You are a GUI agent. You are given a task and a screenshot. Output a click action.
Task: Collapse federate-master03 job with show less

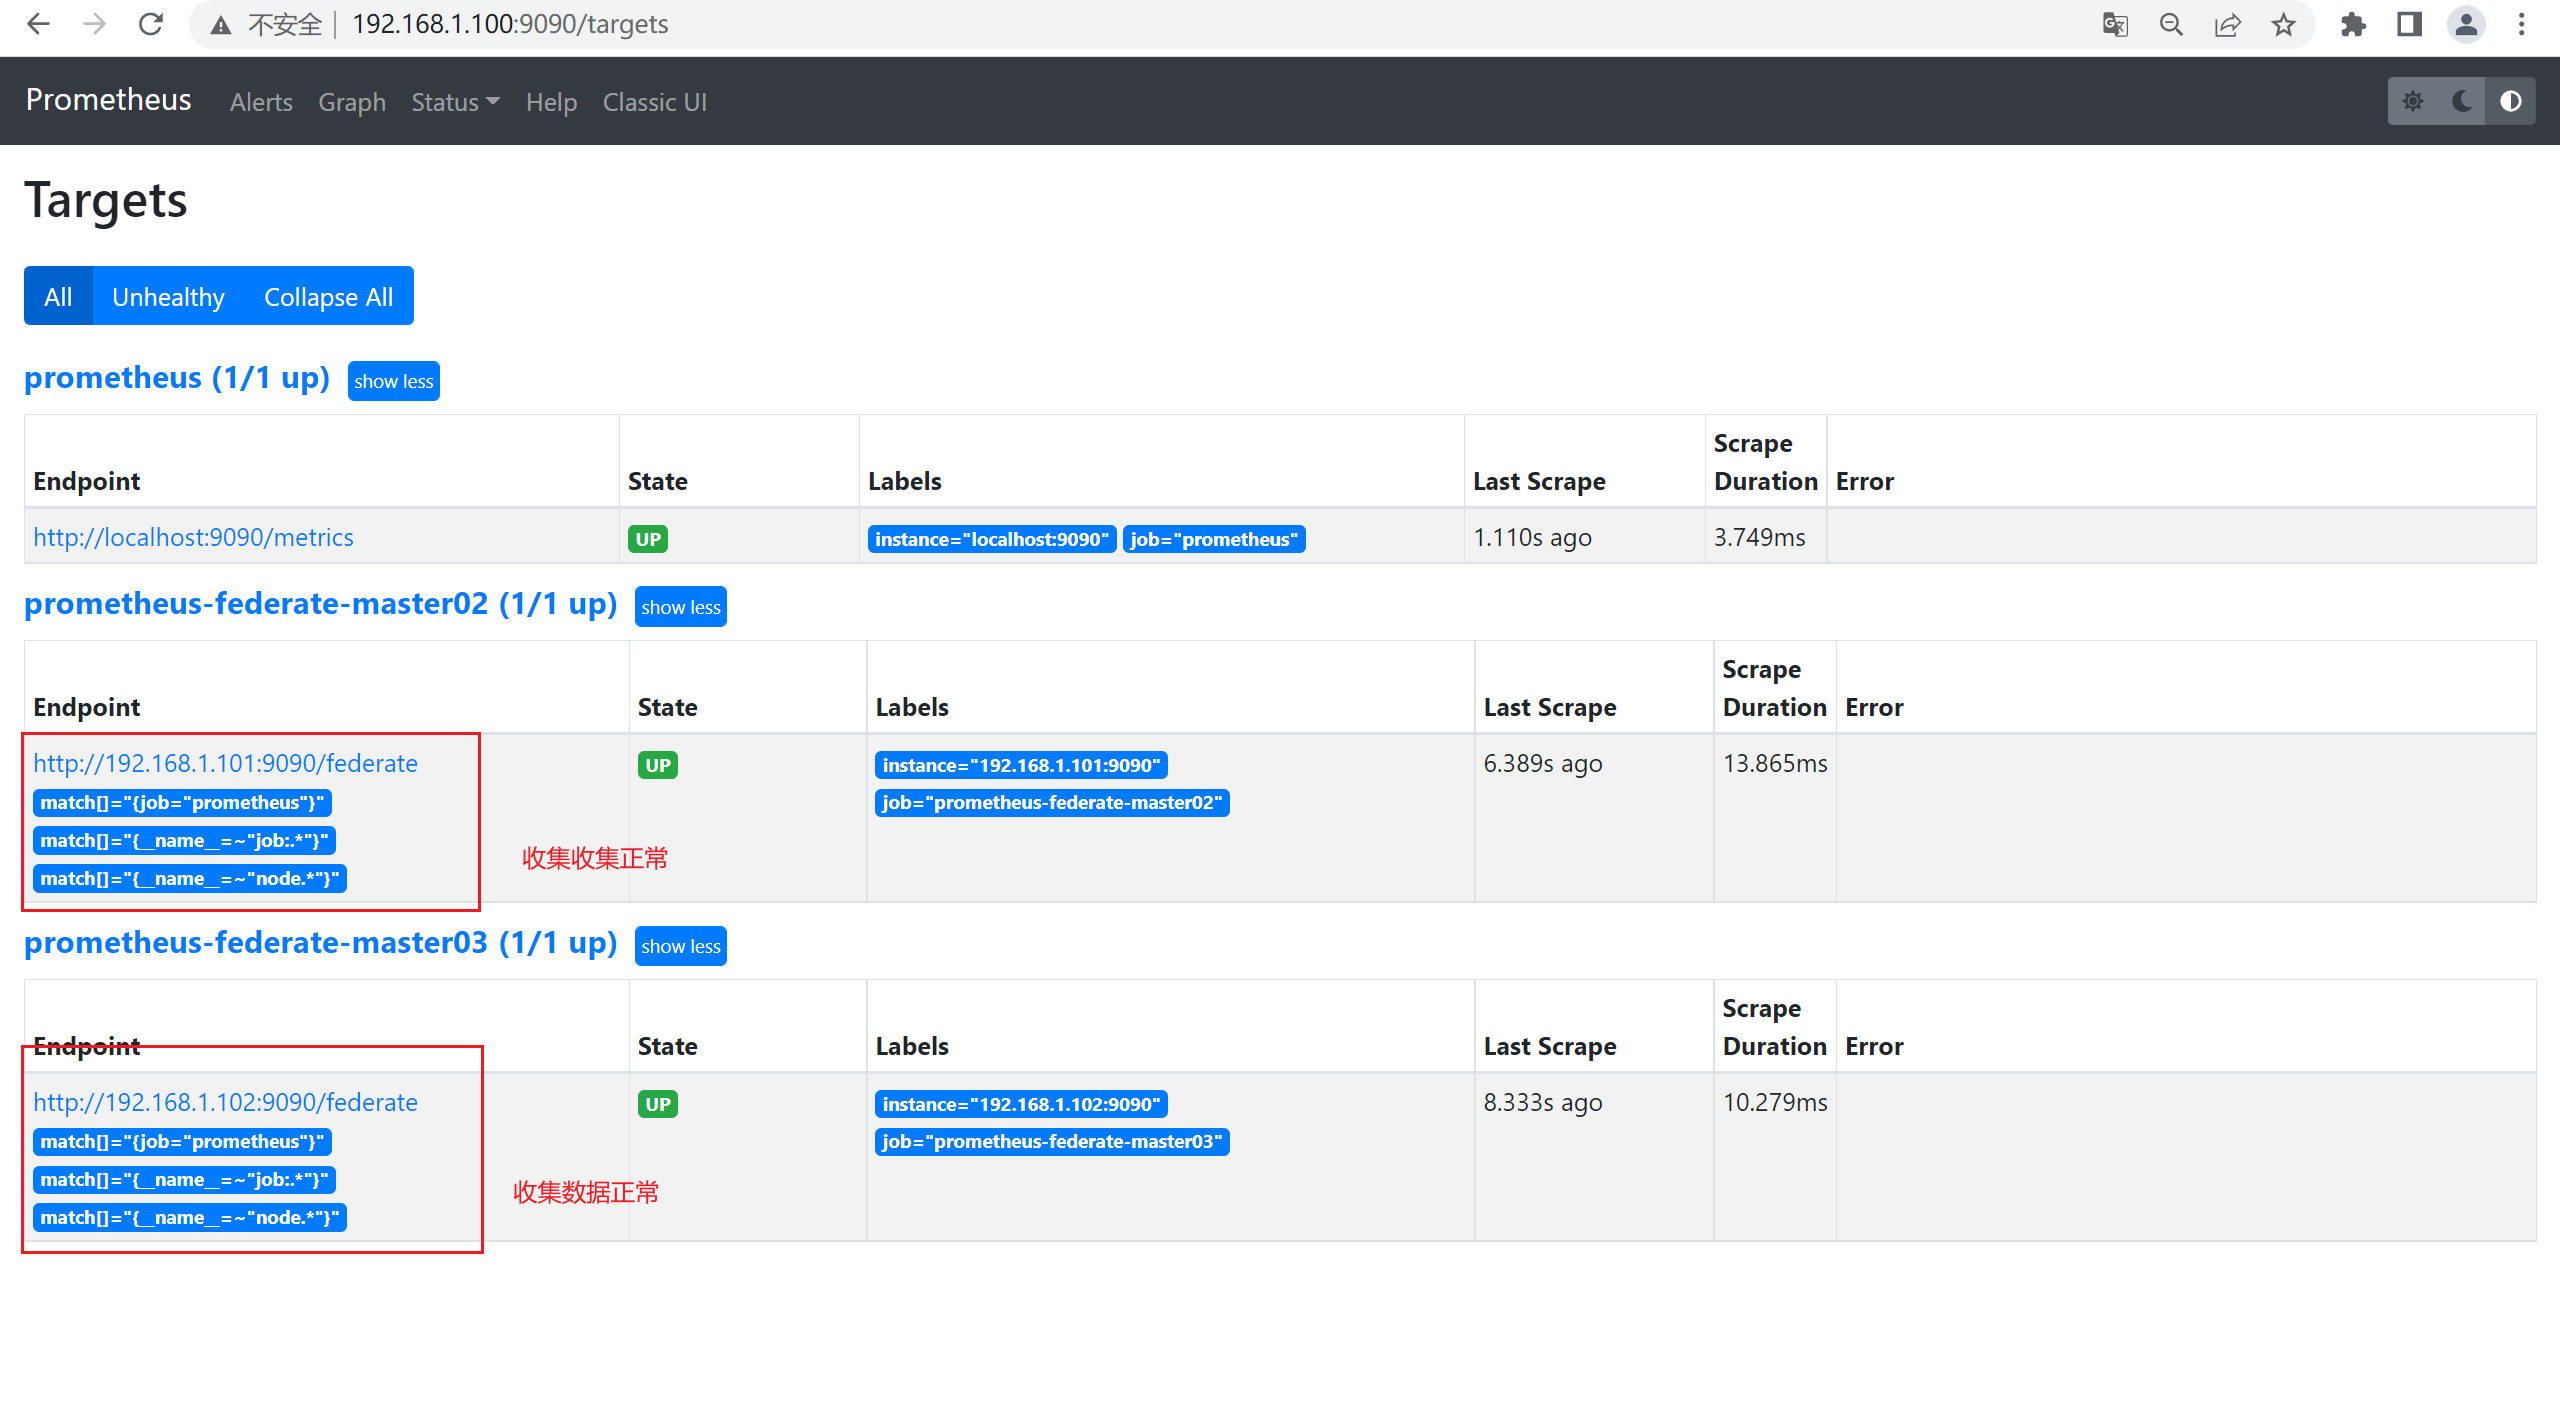(x=680, y=946)
